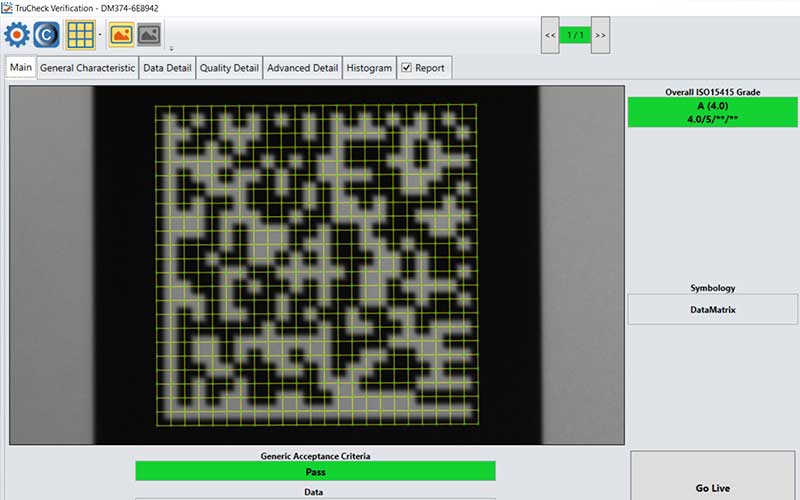Click the DataMatrix symbology field
Screen dimensions: 800x500
[712, 310]
